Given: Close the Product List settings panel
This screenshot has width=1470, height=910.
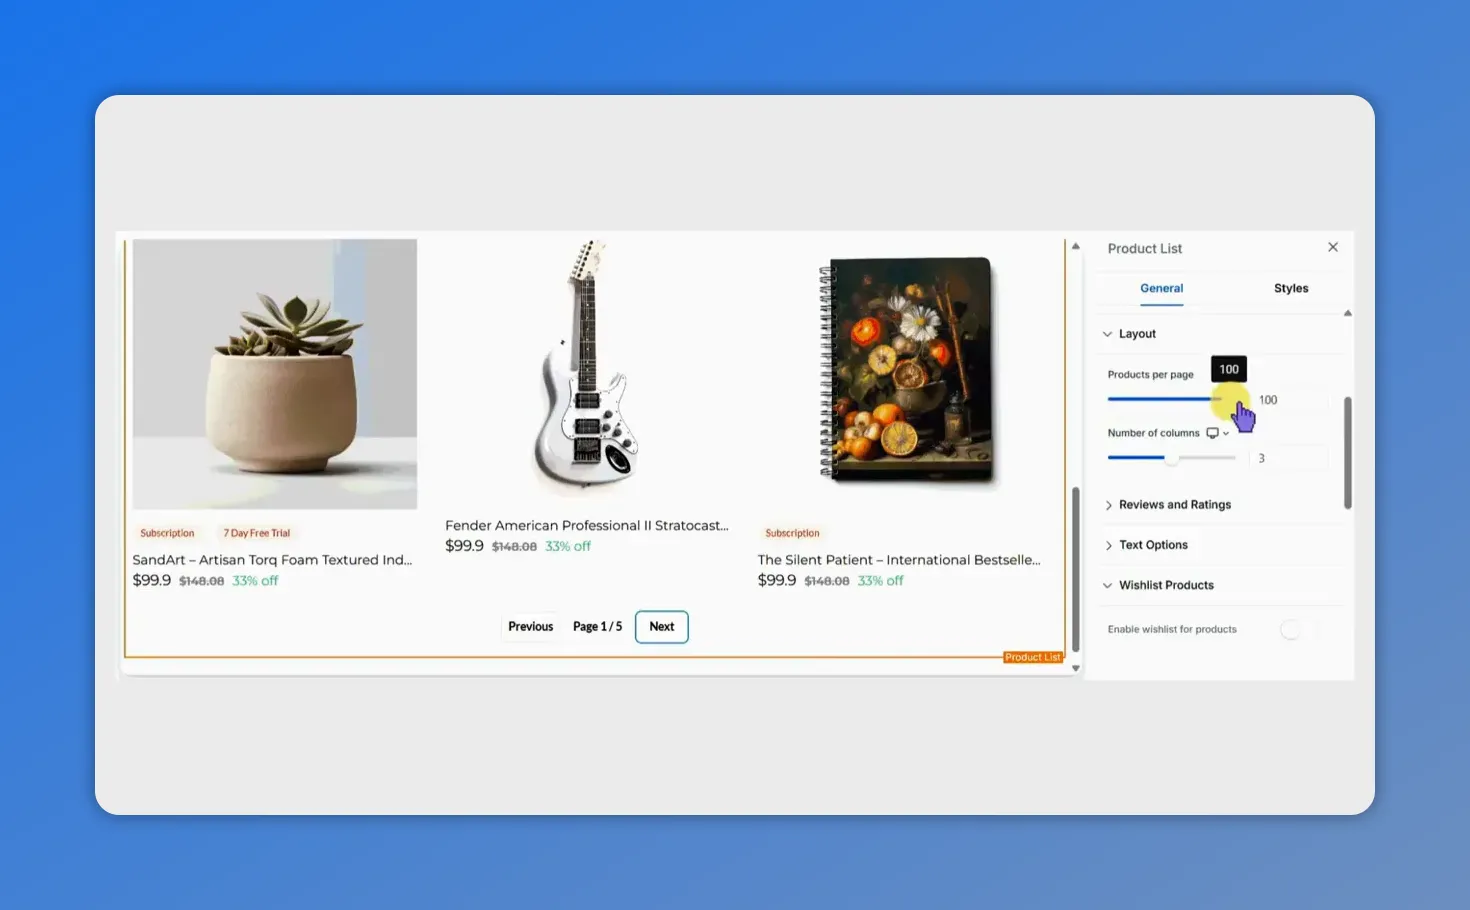Looking at the screenshot, I should click(1333, 247).
